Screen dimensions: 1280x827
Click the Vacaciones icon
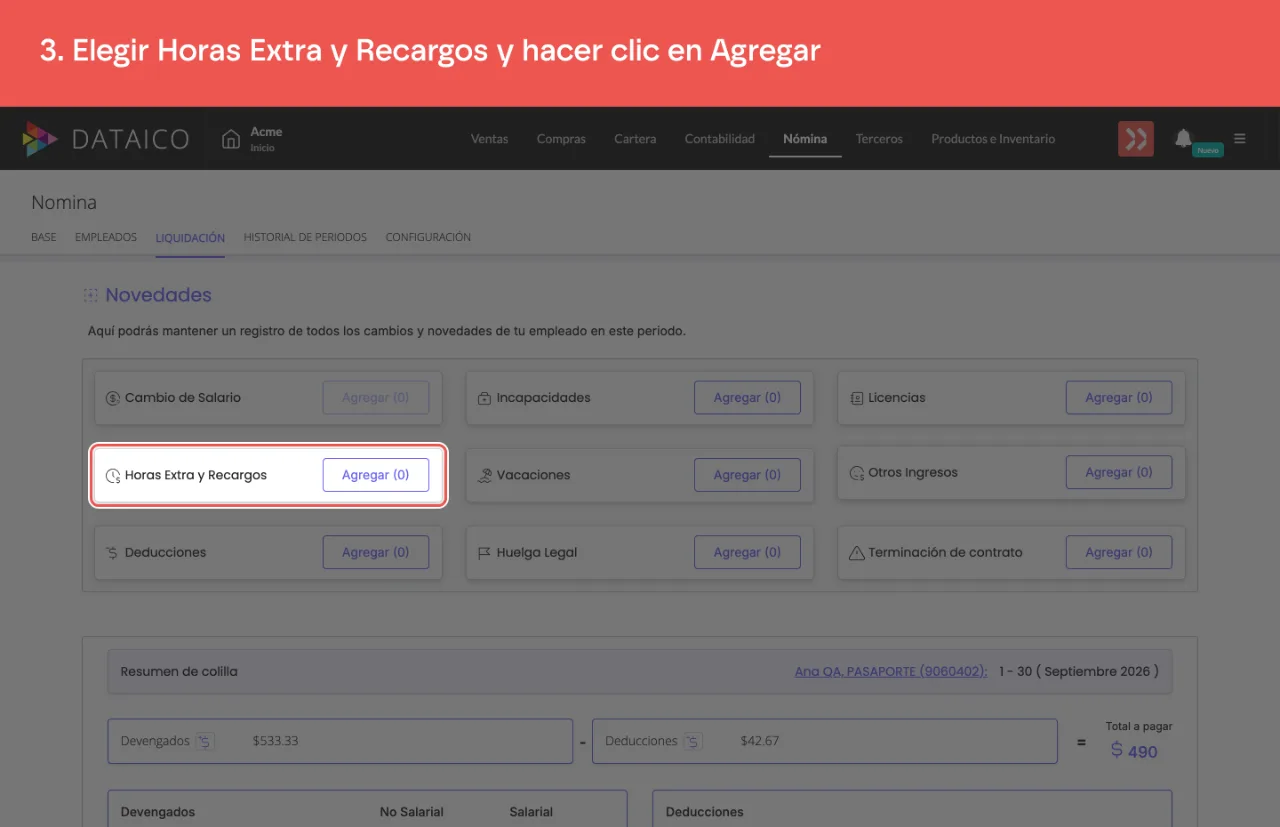[485, 475]
